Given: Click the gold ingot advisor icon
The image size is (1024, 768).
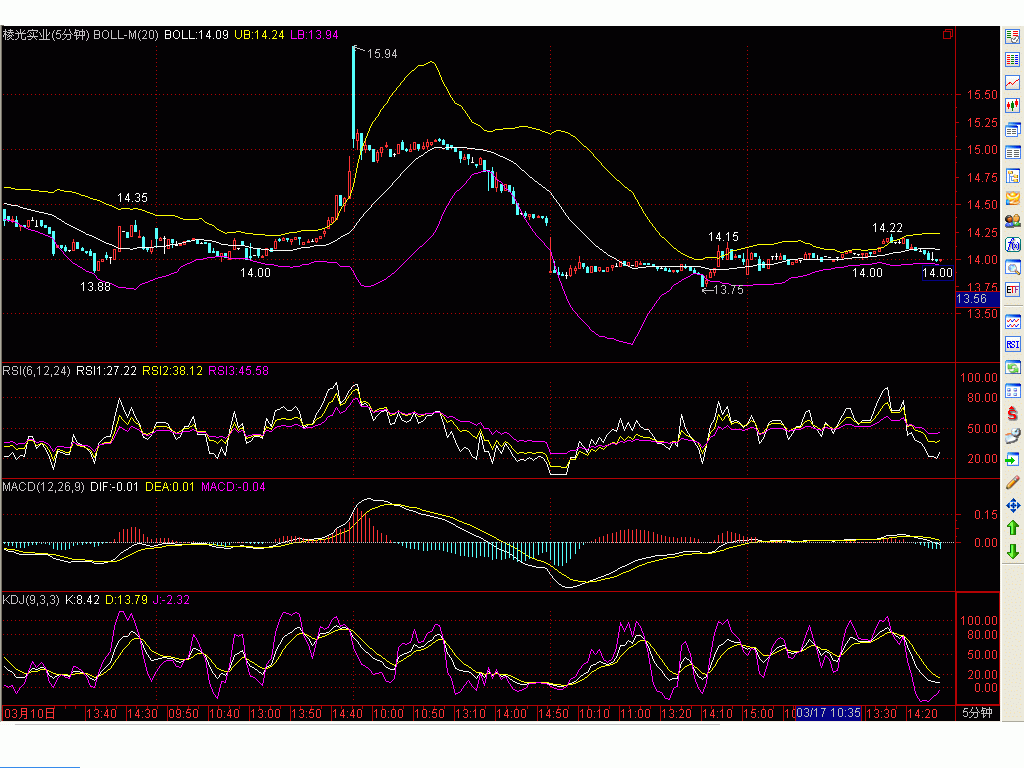Looking at the screenshot, I should [1012, 199].
